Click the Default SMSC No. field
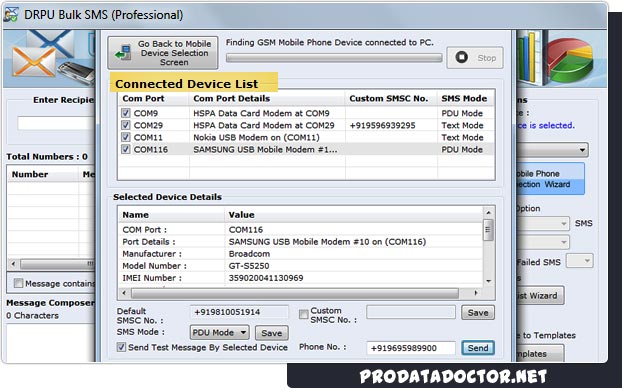This screenshot has width=622, height=388. (x=239, y=312)
